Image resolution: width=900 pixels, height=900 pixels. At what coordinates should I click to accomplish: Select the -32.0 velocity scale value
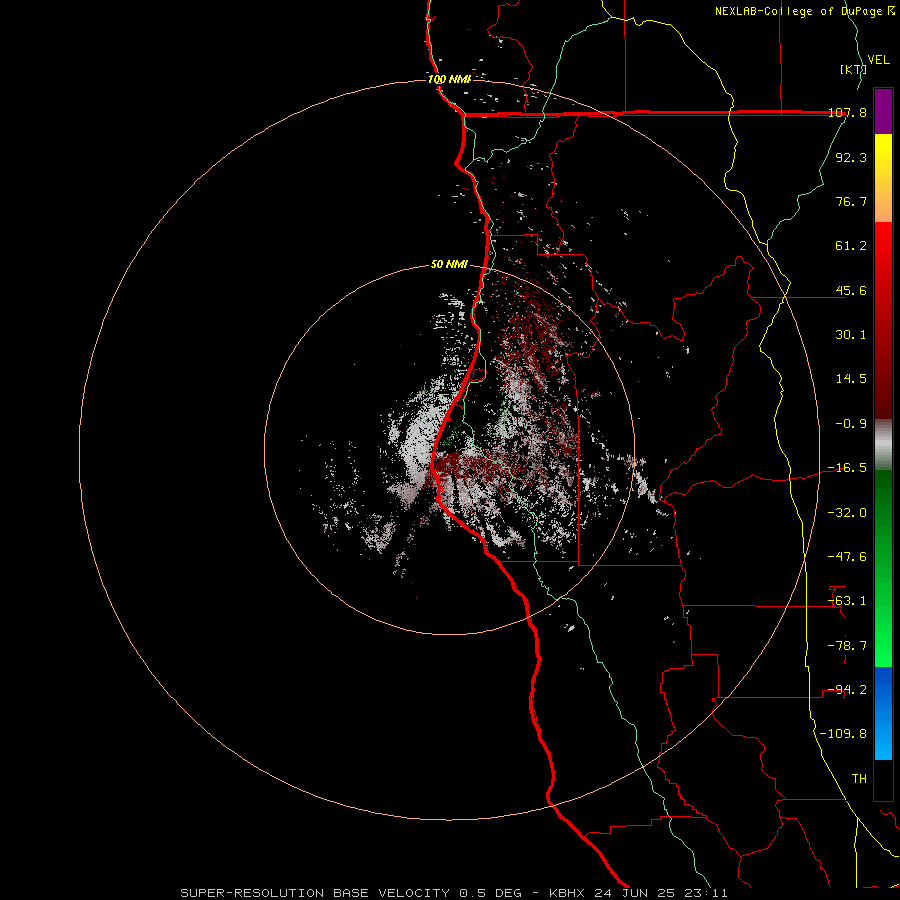tap(848, 513)
